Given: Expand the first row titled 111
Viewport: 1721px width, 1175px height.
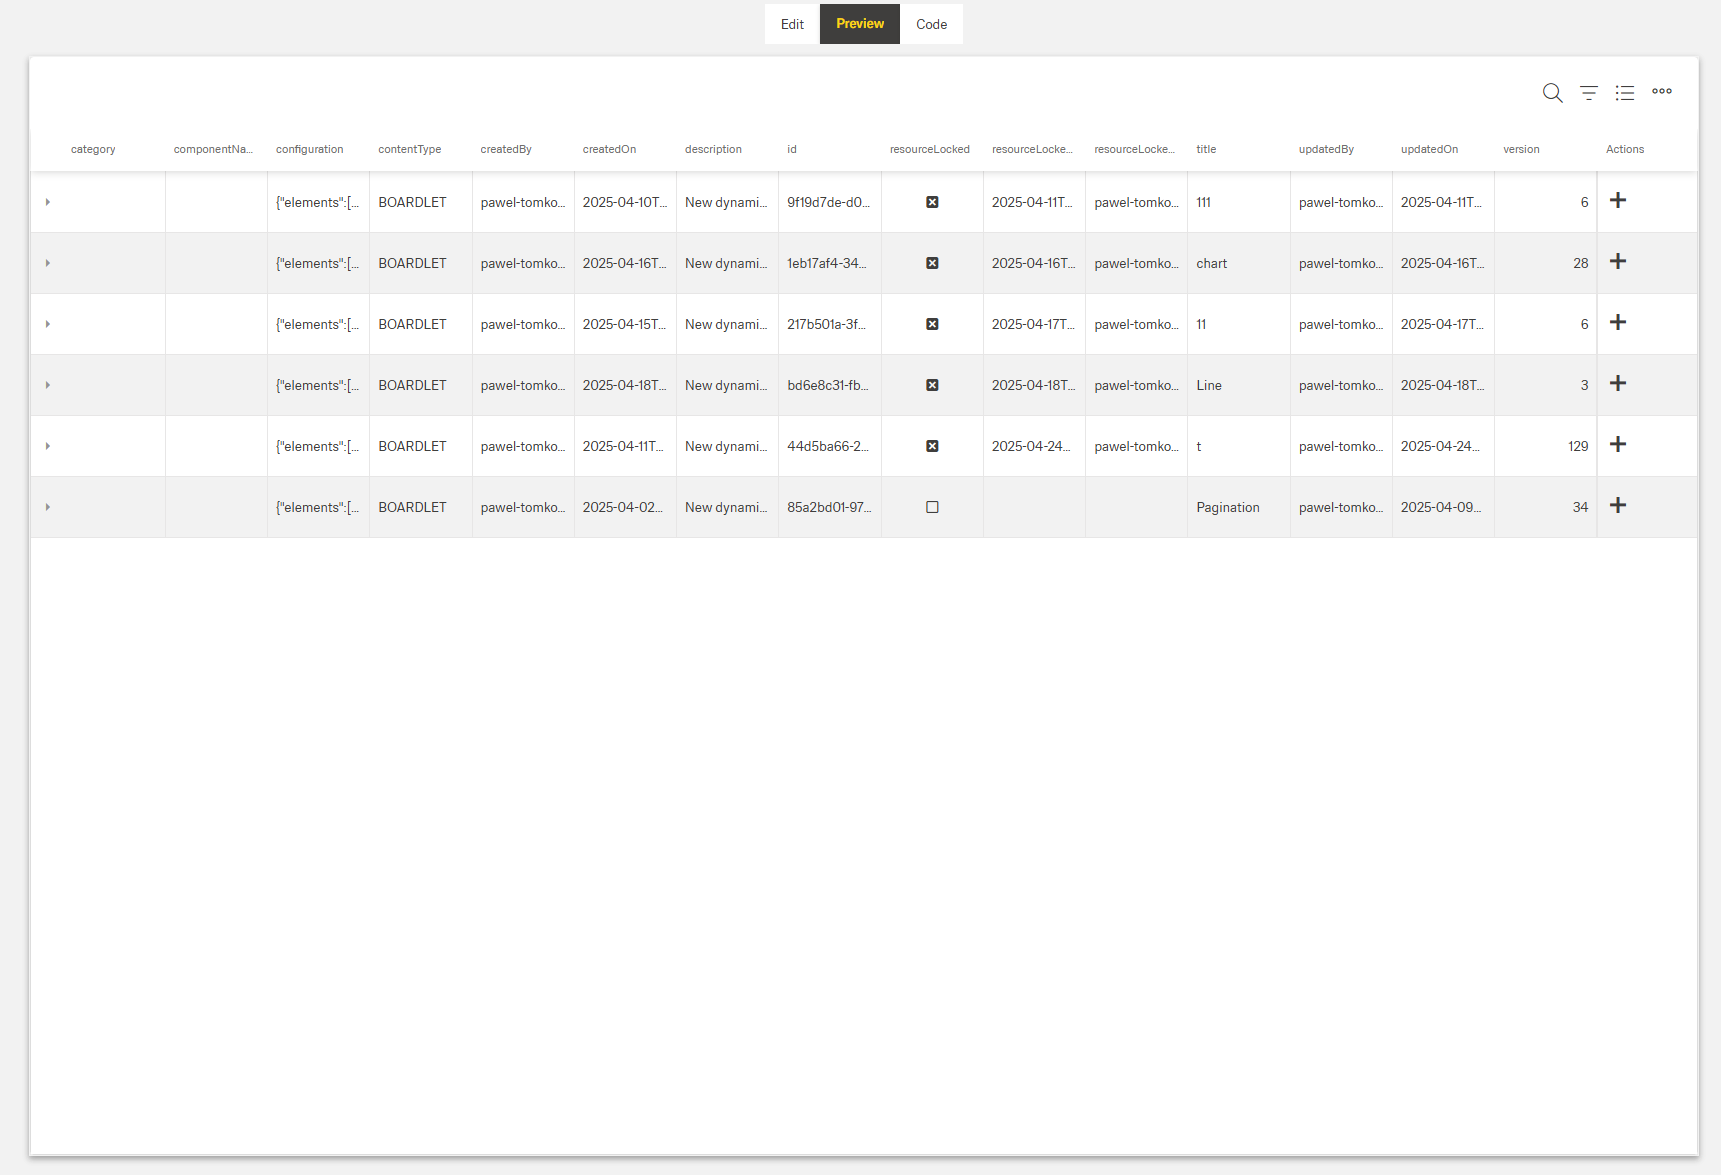Looking at the screenshot, I should (x=47, y=201).
